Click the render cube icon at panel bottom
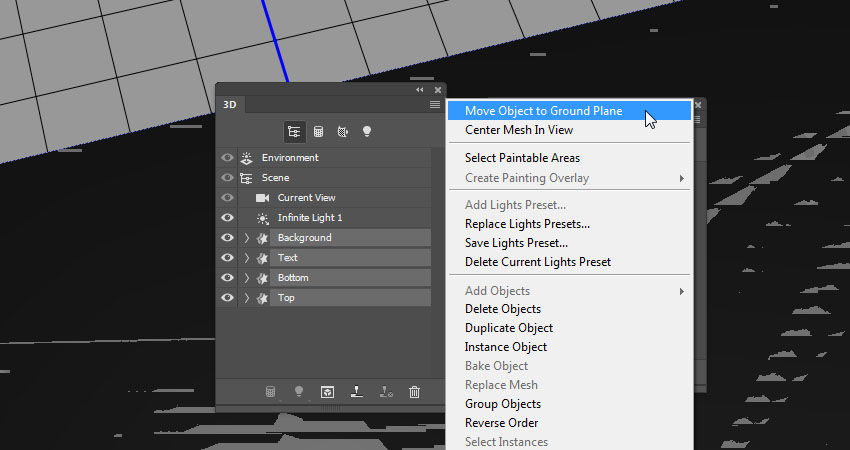Viewport: 850px width, 450px height. click(327, 392)
